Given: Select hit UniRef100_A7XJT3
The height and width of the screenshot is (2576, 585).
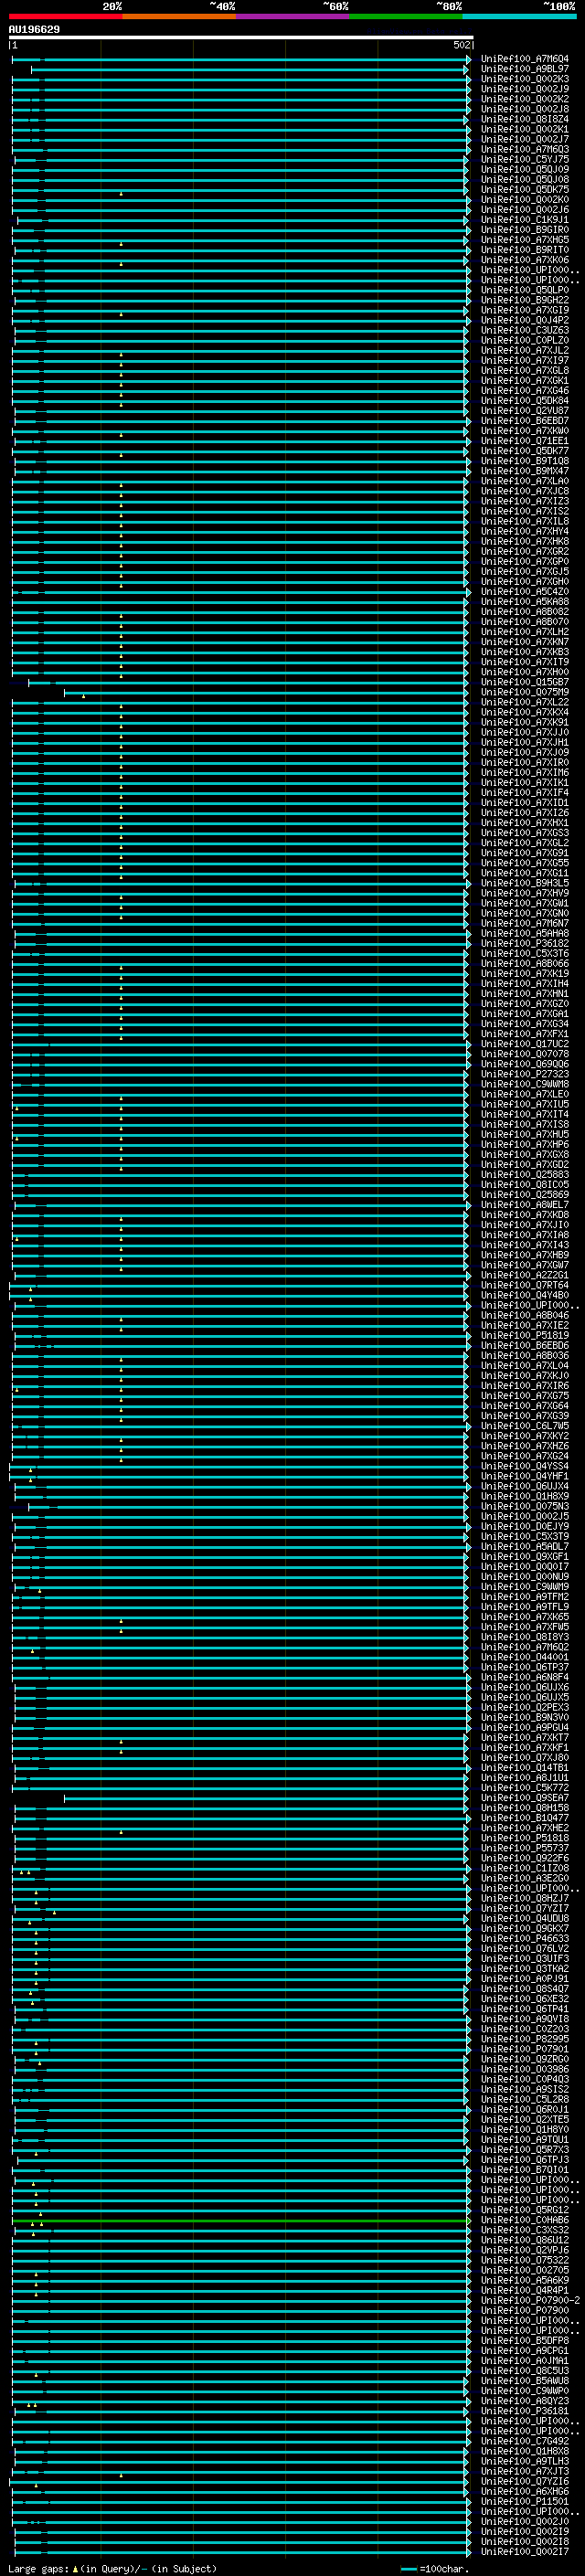Looking at the screenshot, I should click(524, 2470).
